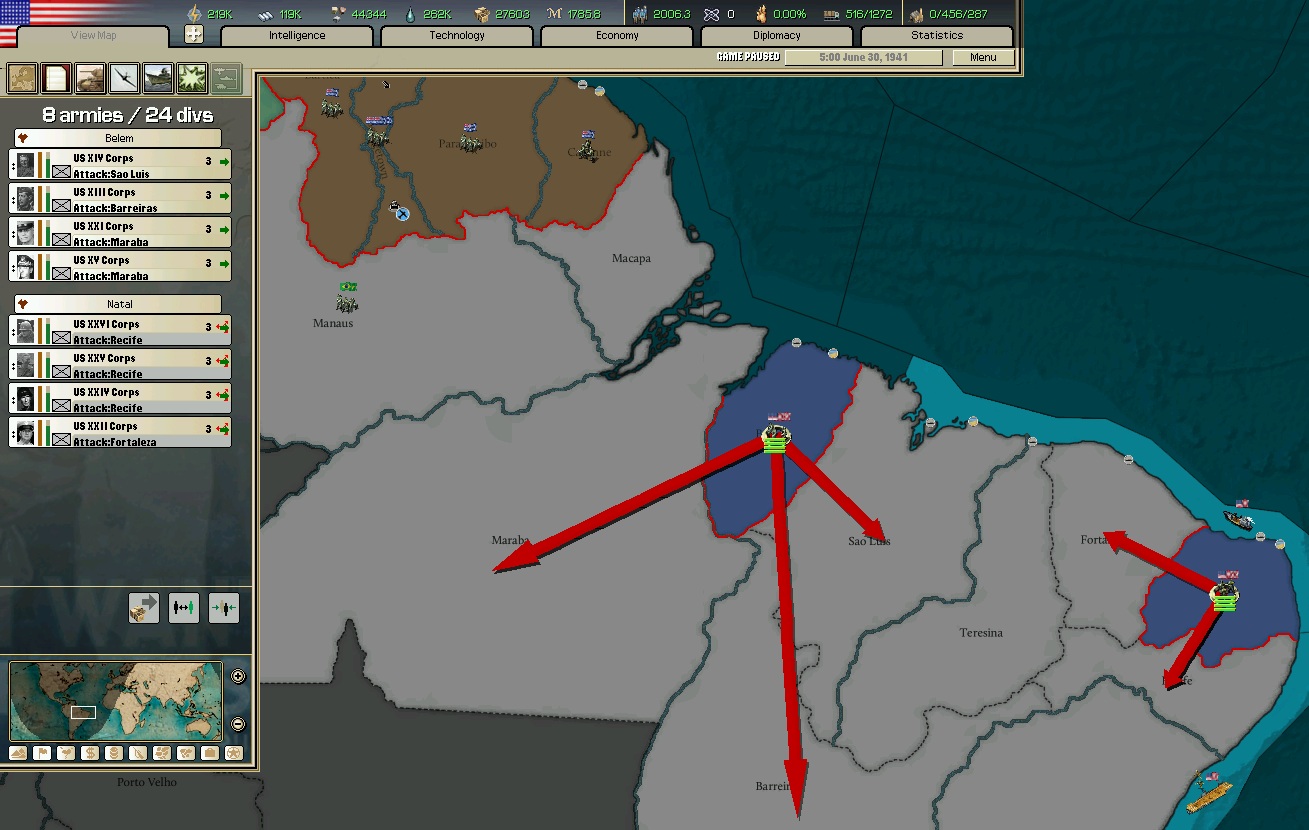Click the date and time display
Image resolution: width=1309 pixels, height=830 pixels.
(x=863, y=57)
